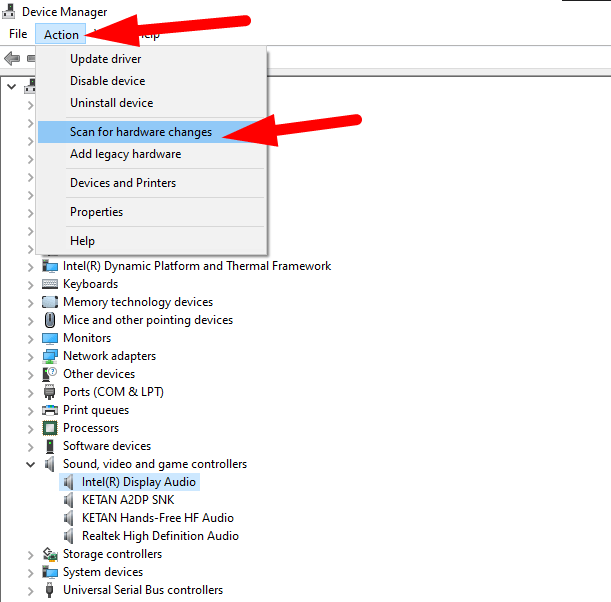
Task: Expand the Software devices category
Action: (x=31, y=446)
